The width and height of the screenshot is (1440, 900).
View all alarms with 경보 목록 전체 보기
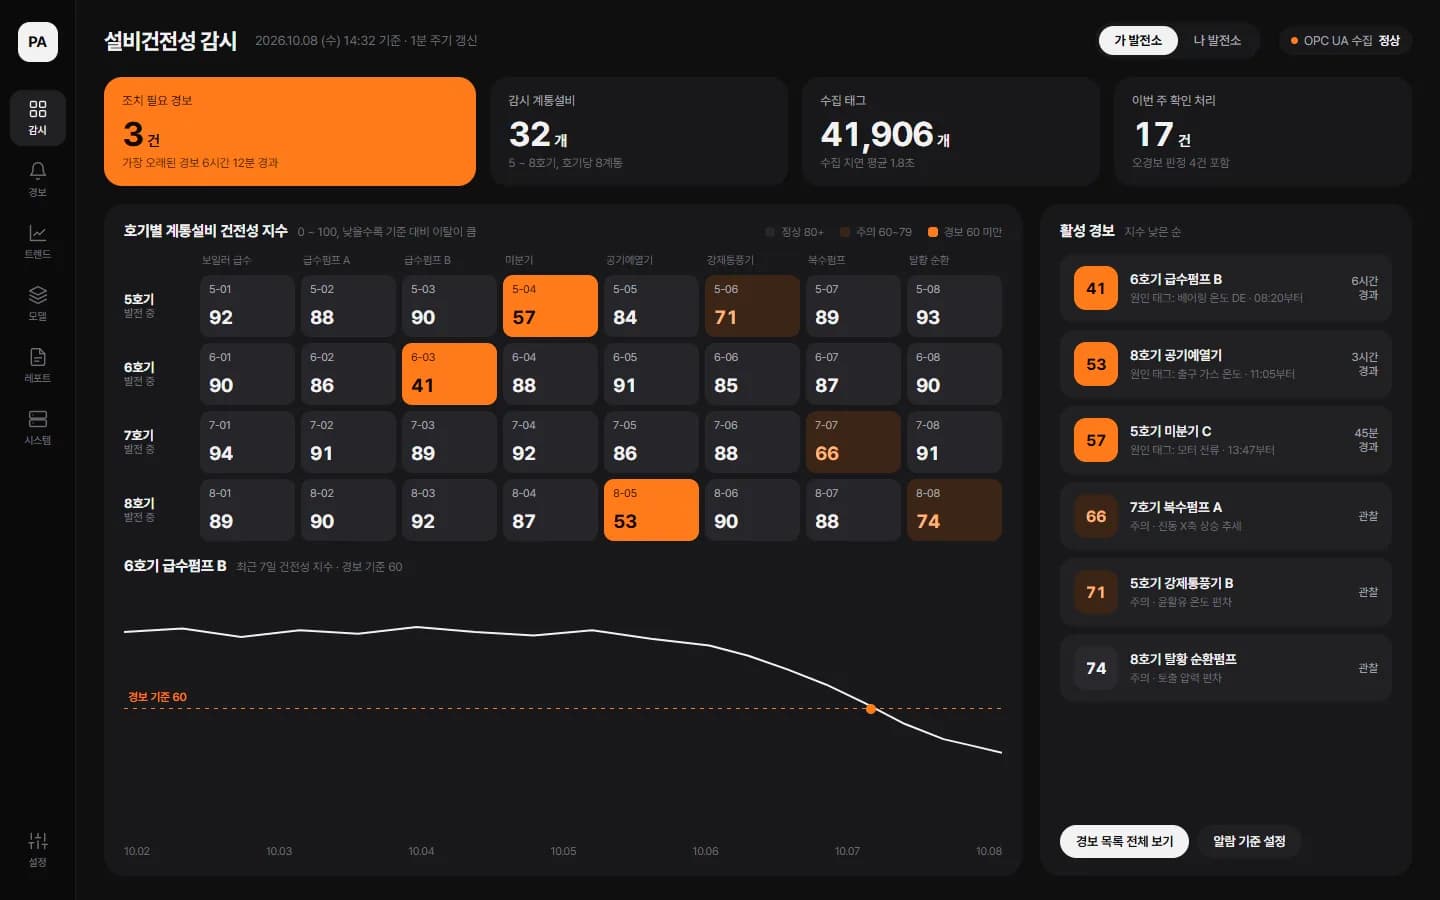[1125, 841]
